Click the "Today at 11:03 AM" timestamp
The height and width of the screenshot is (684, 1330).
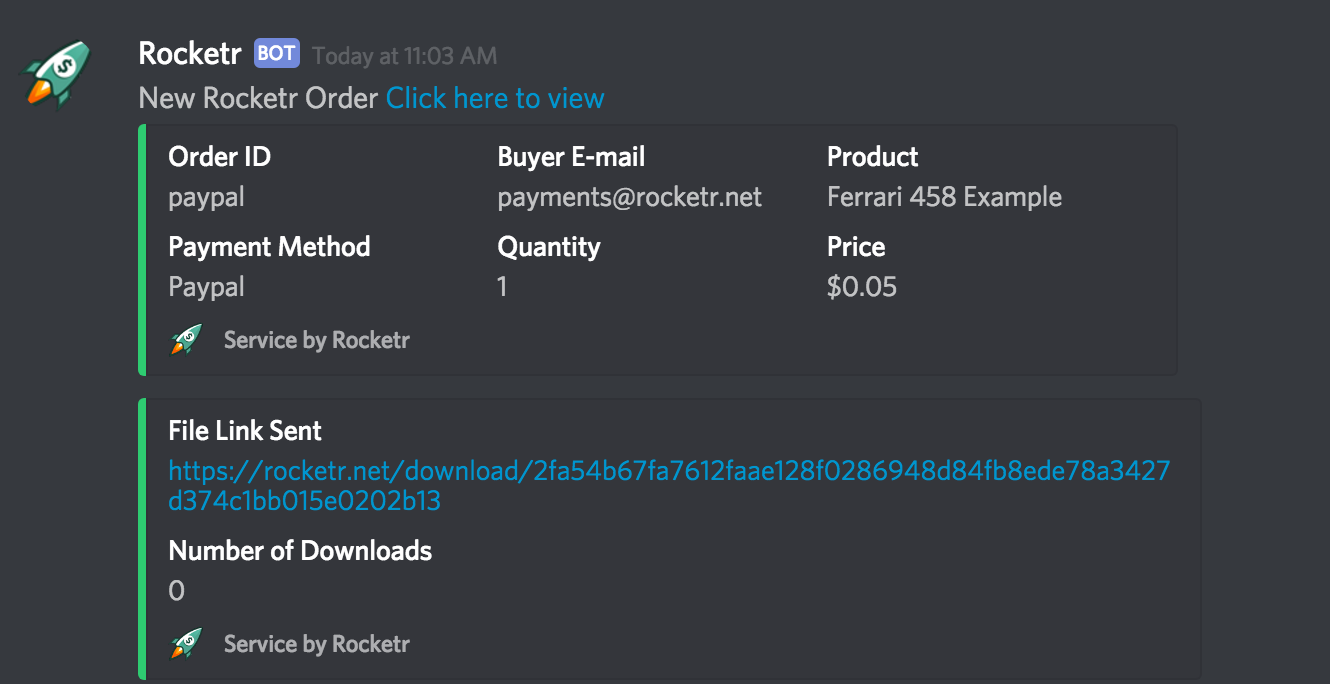[404, 55]
